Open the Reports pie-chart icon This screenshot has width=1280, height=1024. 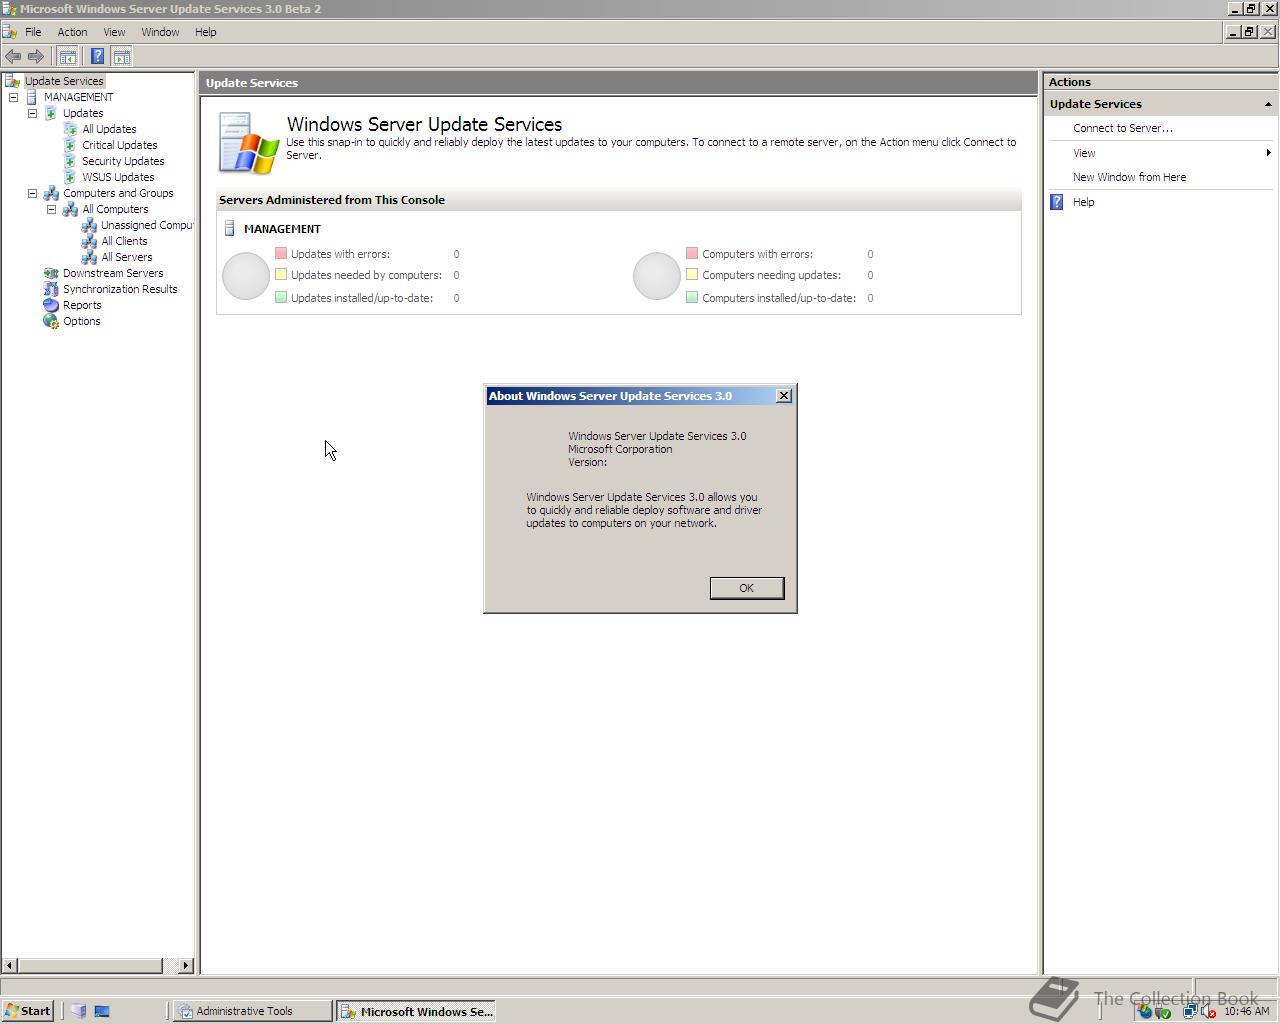point(51,305)
